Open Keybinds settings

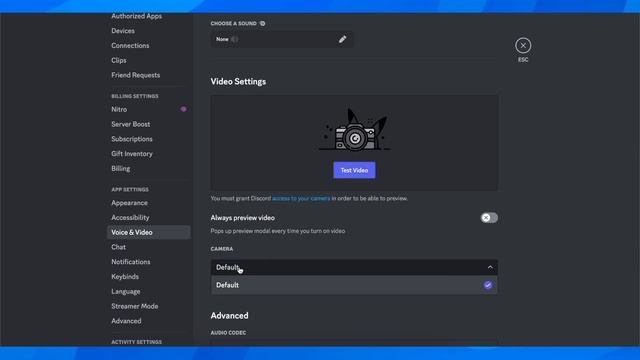point(125,276)
